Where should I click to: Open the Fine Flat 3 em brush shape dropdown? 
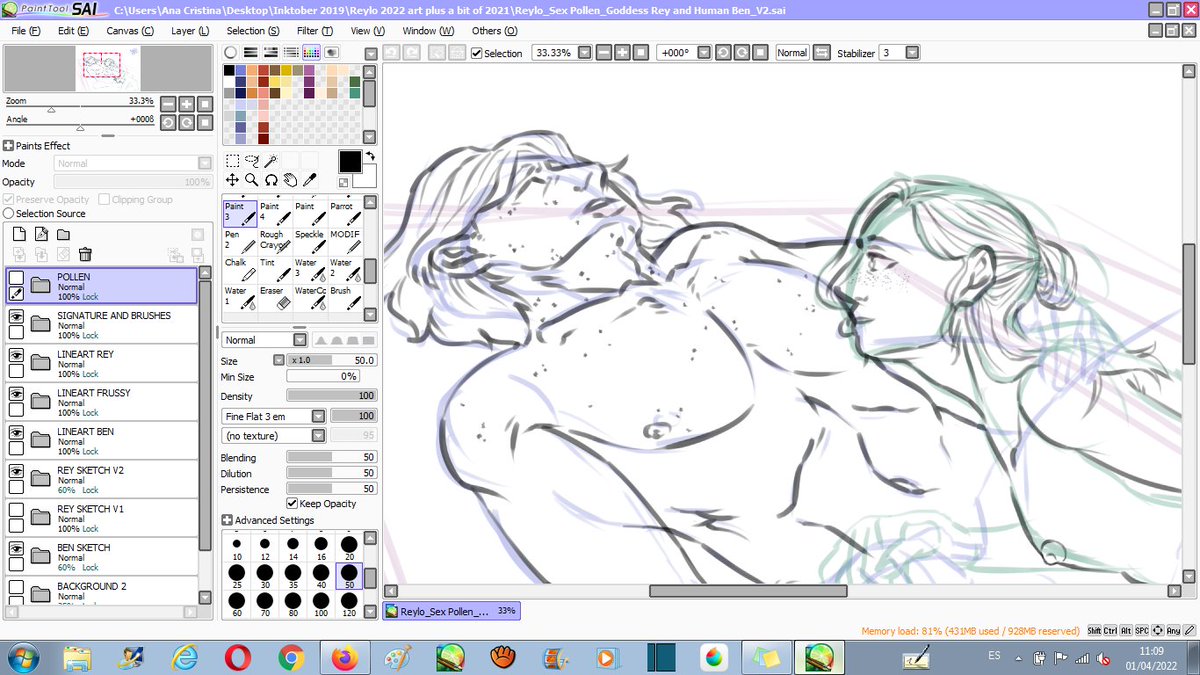[x=318, y=416]
